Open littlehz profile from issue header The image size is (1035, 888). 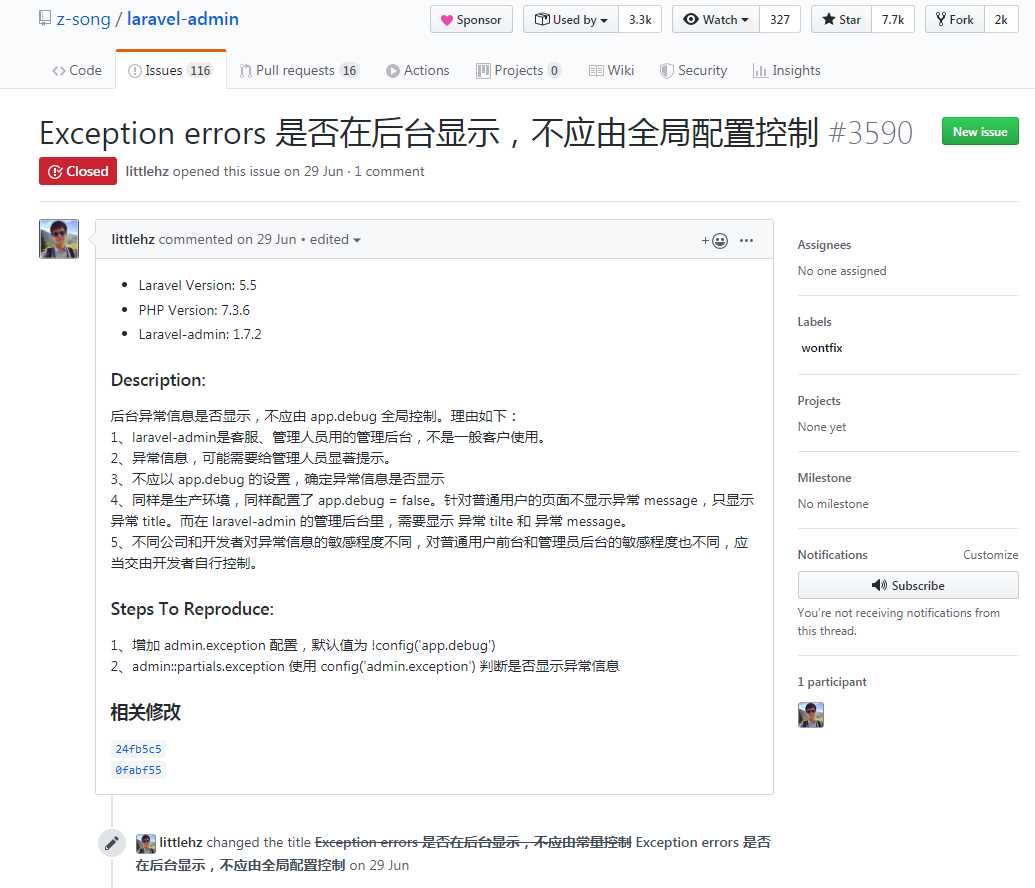(x=147, y=171)
